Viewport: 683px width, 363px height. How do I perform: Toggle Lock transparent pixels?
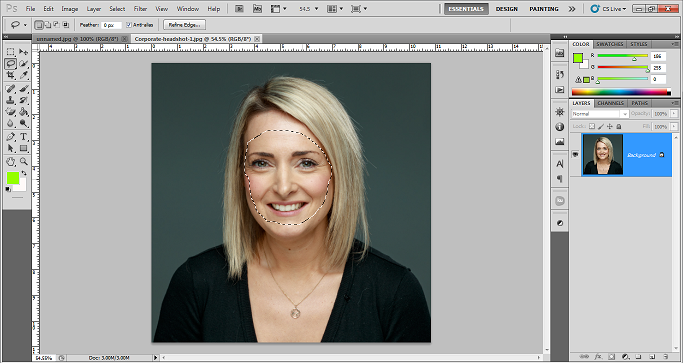[592, 126]
